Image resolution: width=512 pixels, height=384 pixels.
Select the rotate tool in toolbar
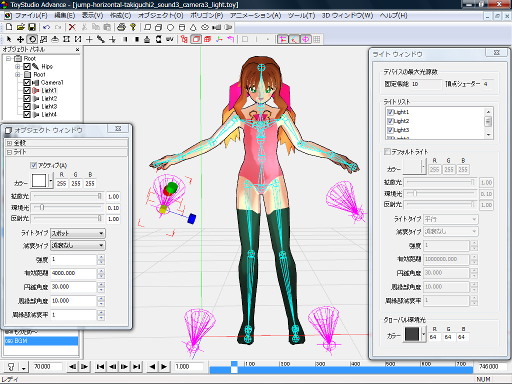tap(32, 39)
